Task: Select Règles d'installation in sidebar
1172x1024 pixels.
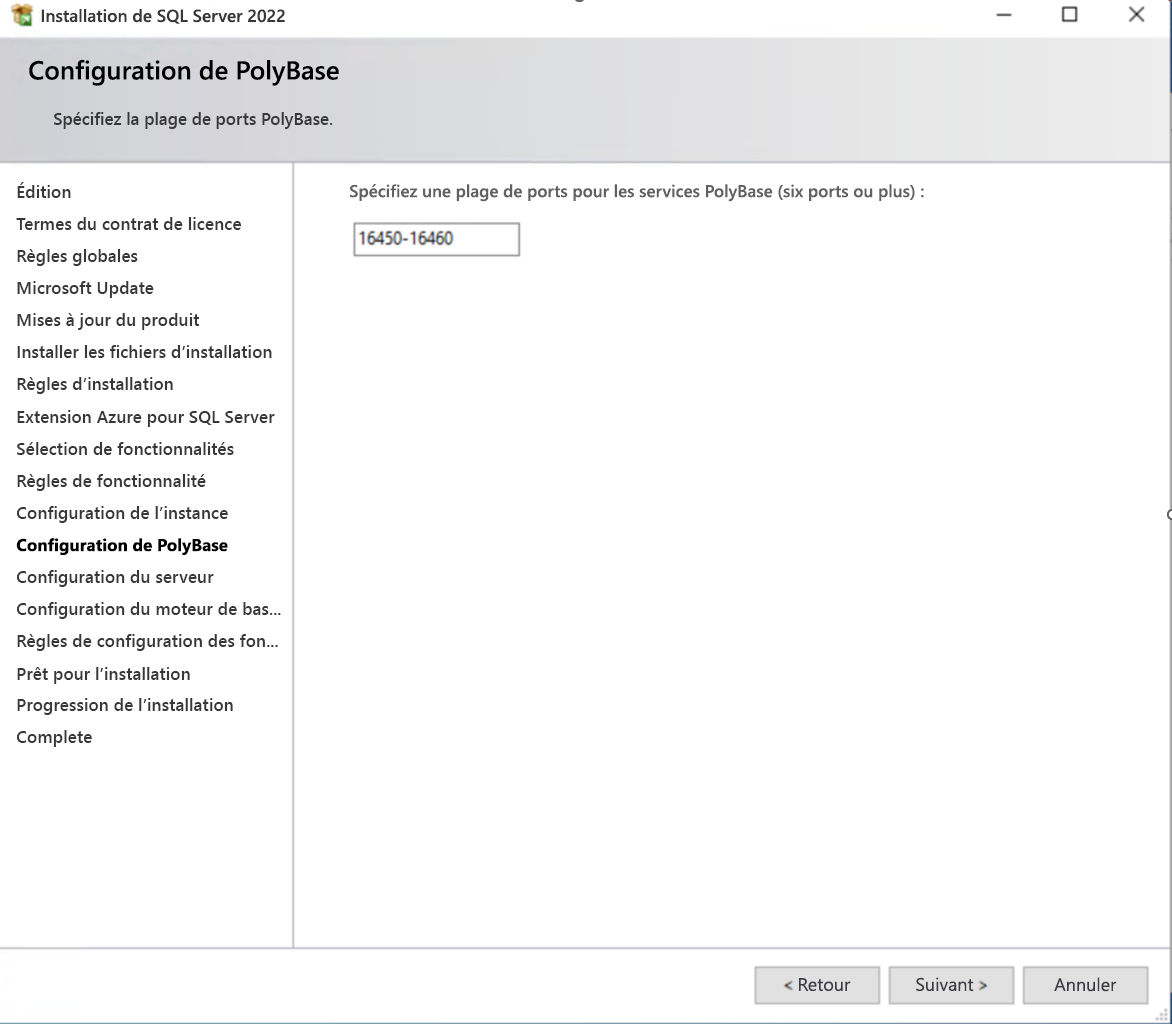Action: click(x=95, y=384)
